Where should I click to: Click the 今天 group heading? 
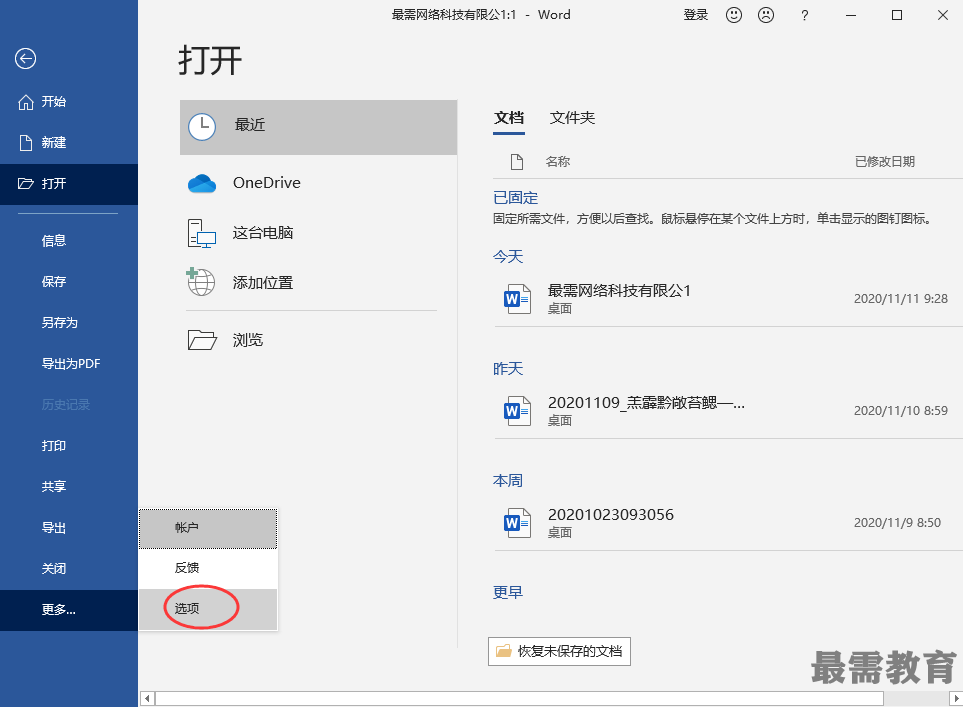point(508,257)
